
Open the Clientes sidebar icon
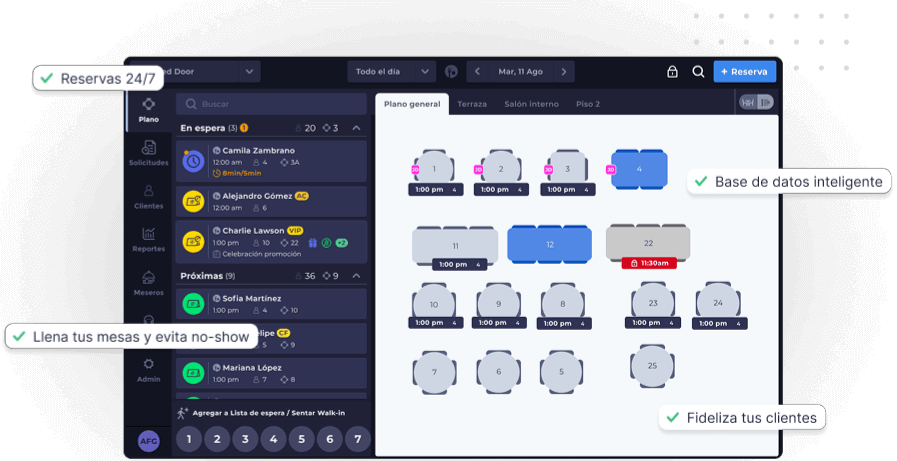148,195
